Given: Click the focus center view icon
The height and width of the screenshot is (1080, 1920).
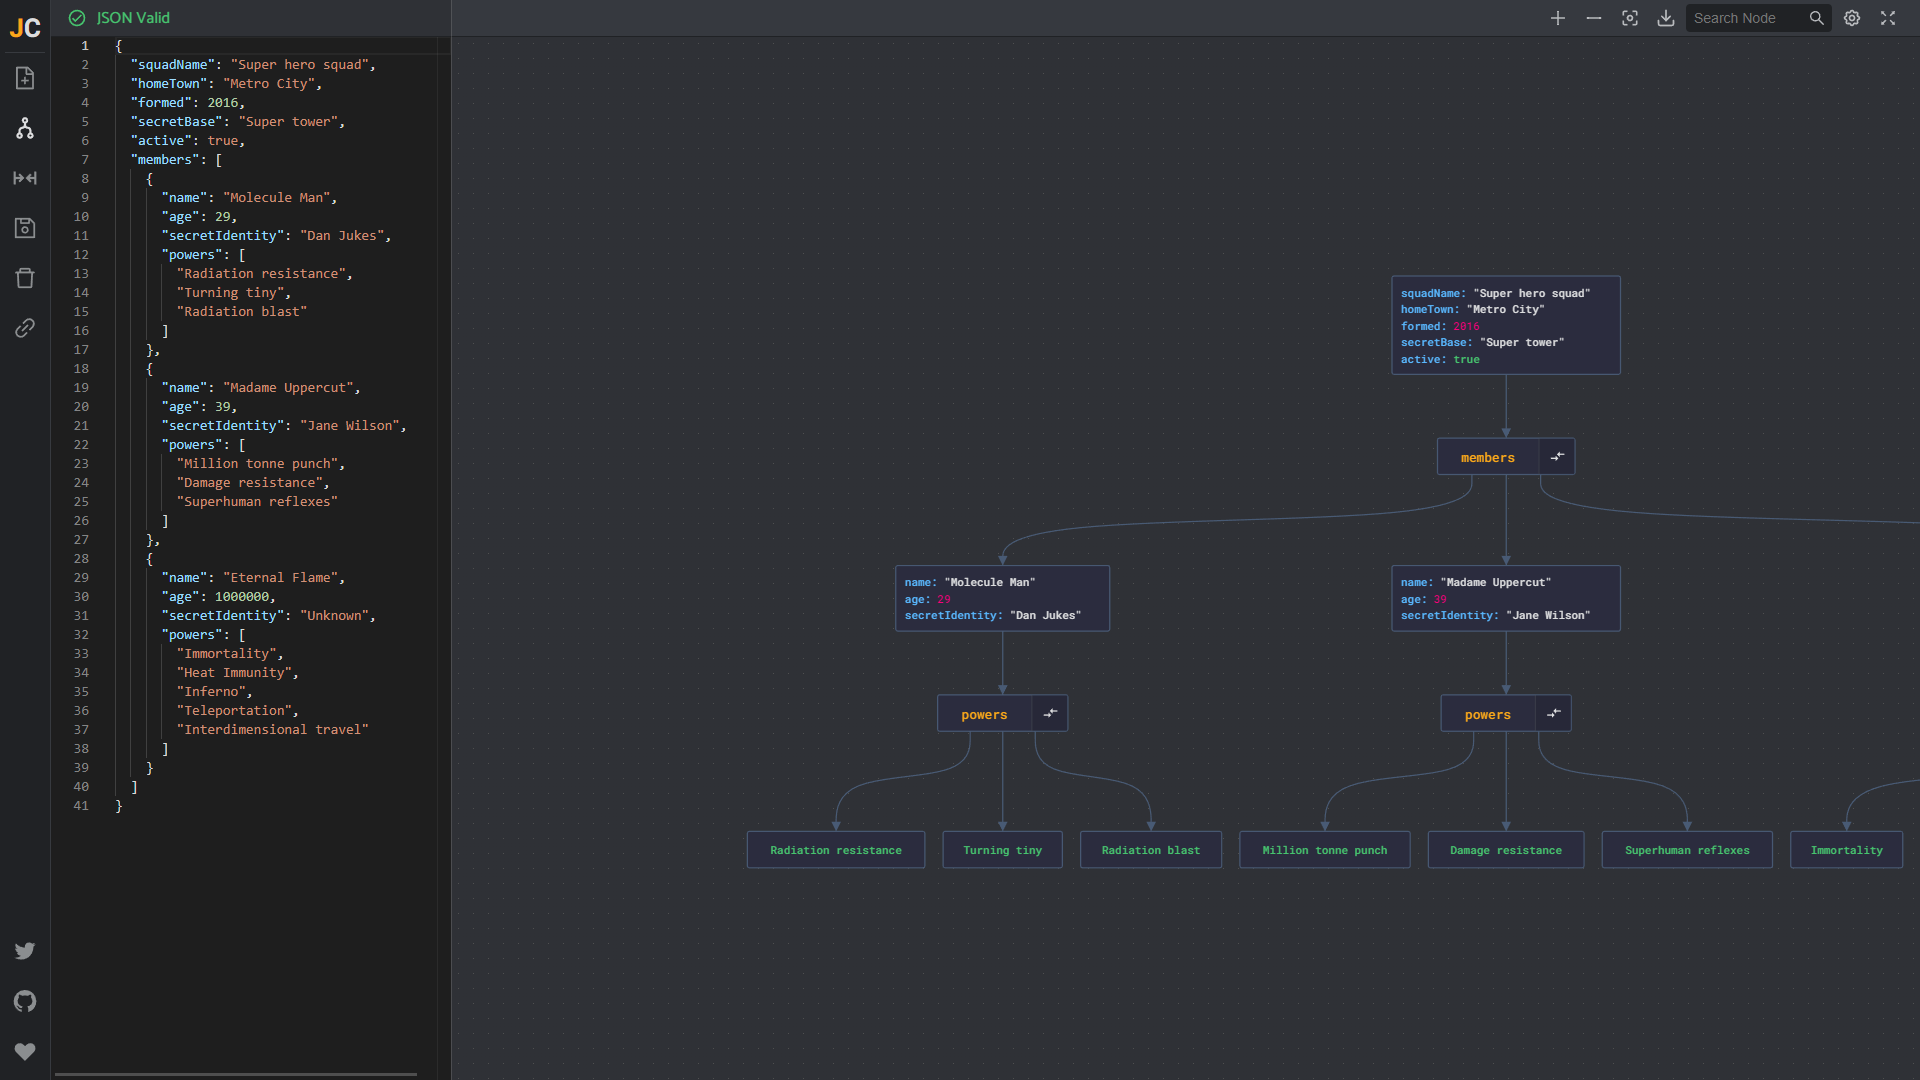Looking at the screenshot, I should (x=1630, y=18).
